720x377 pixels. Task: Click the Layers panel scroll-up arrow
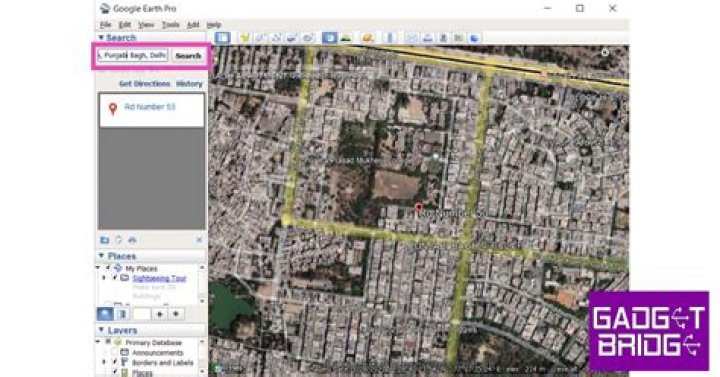point(202,342)
